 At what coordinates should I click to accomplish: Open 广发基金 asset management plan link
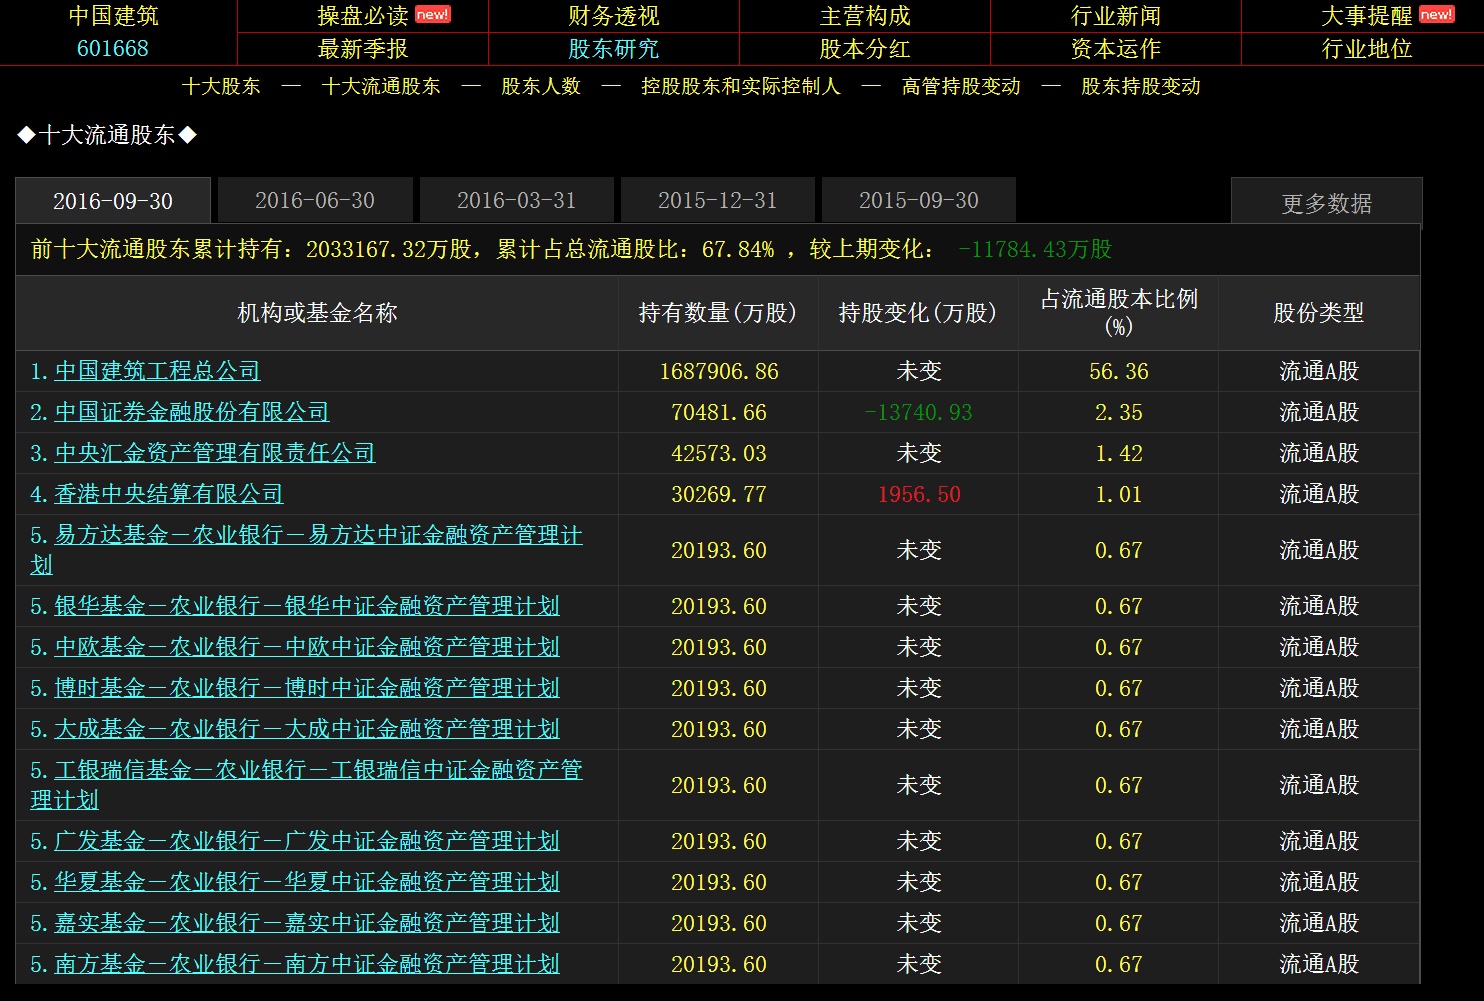click(307, 841)
